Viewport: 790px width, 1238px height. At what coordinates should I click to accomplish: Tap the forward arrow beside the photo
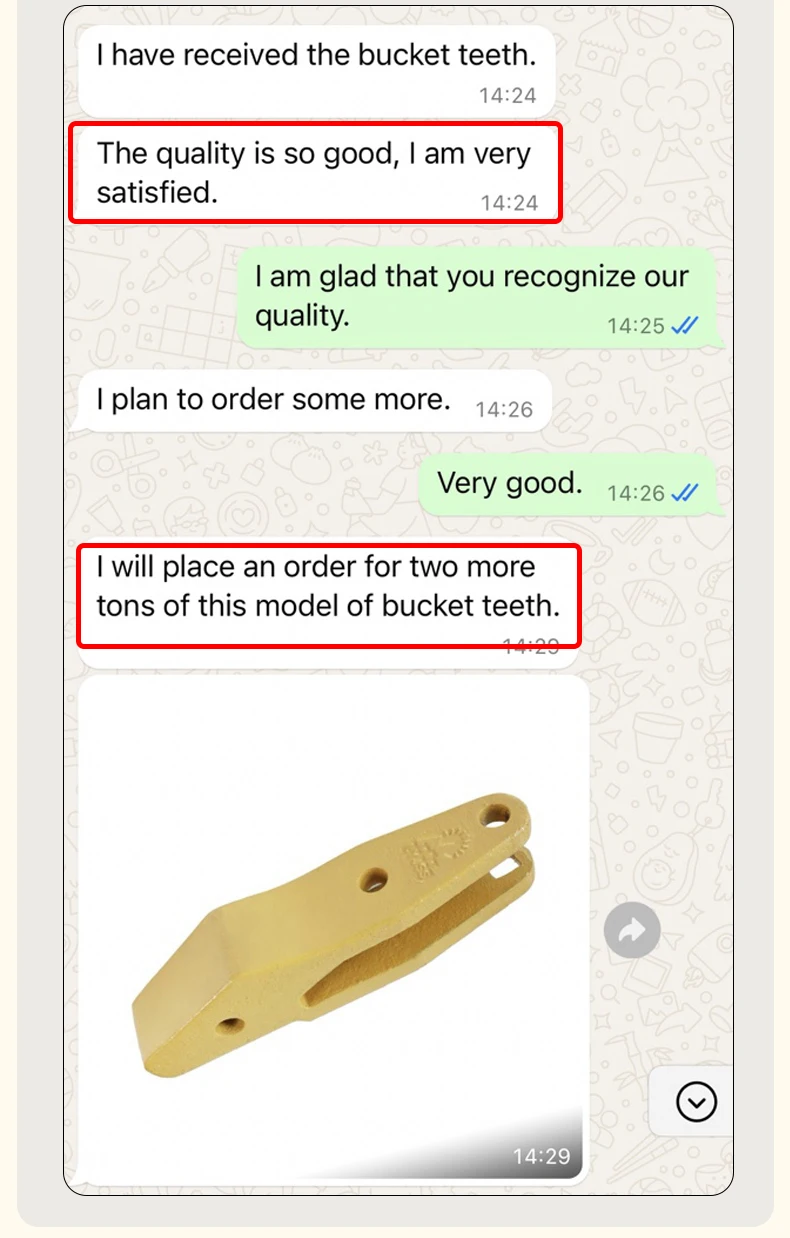pyautogui.click(x=632, y=931)
